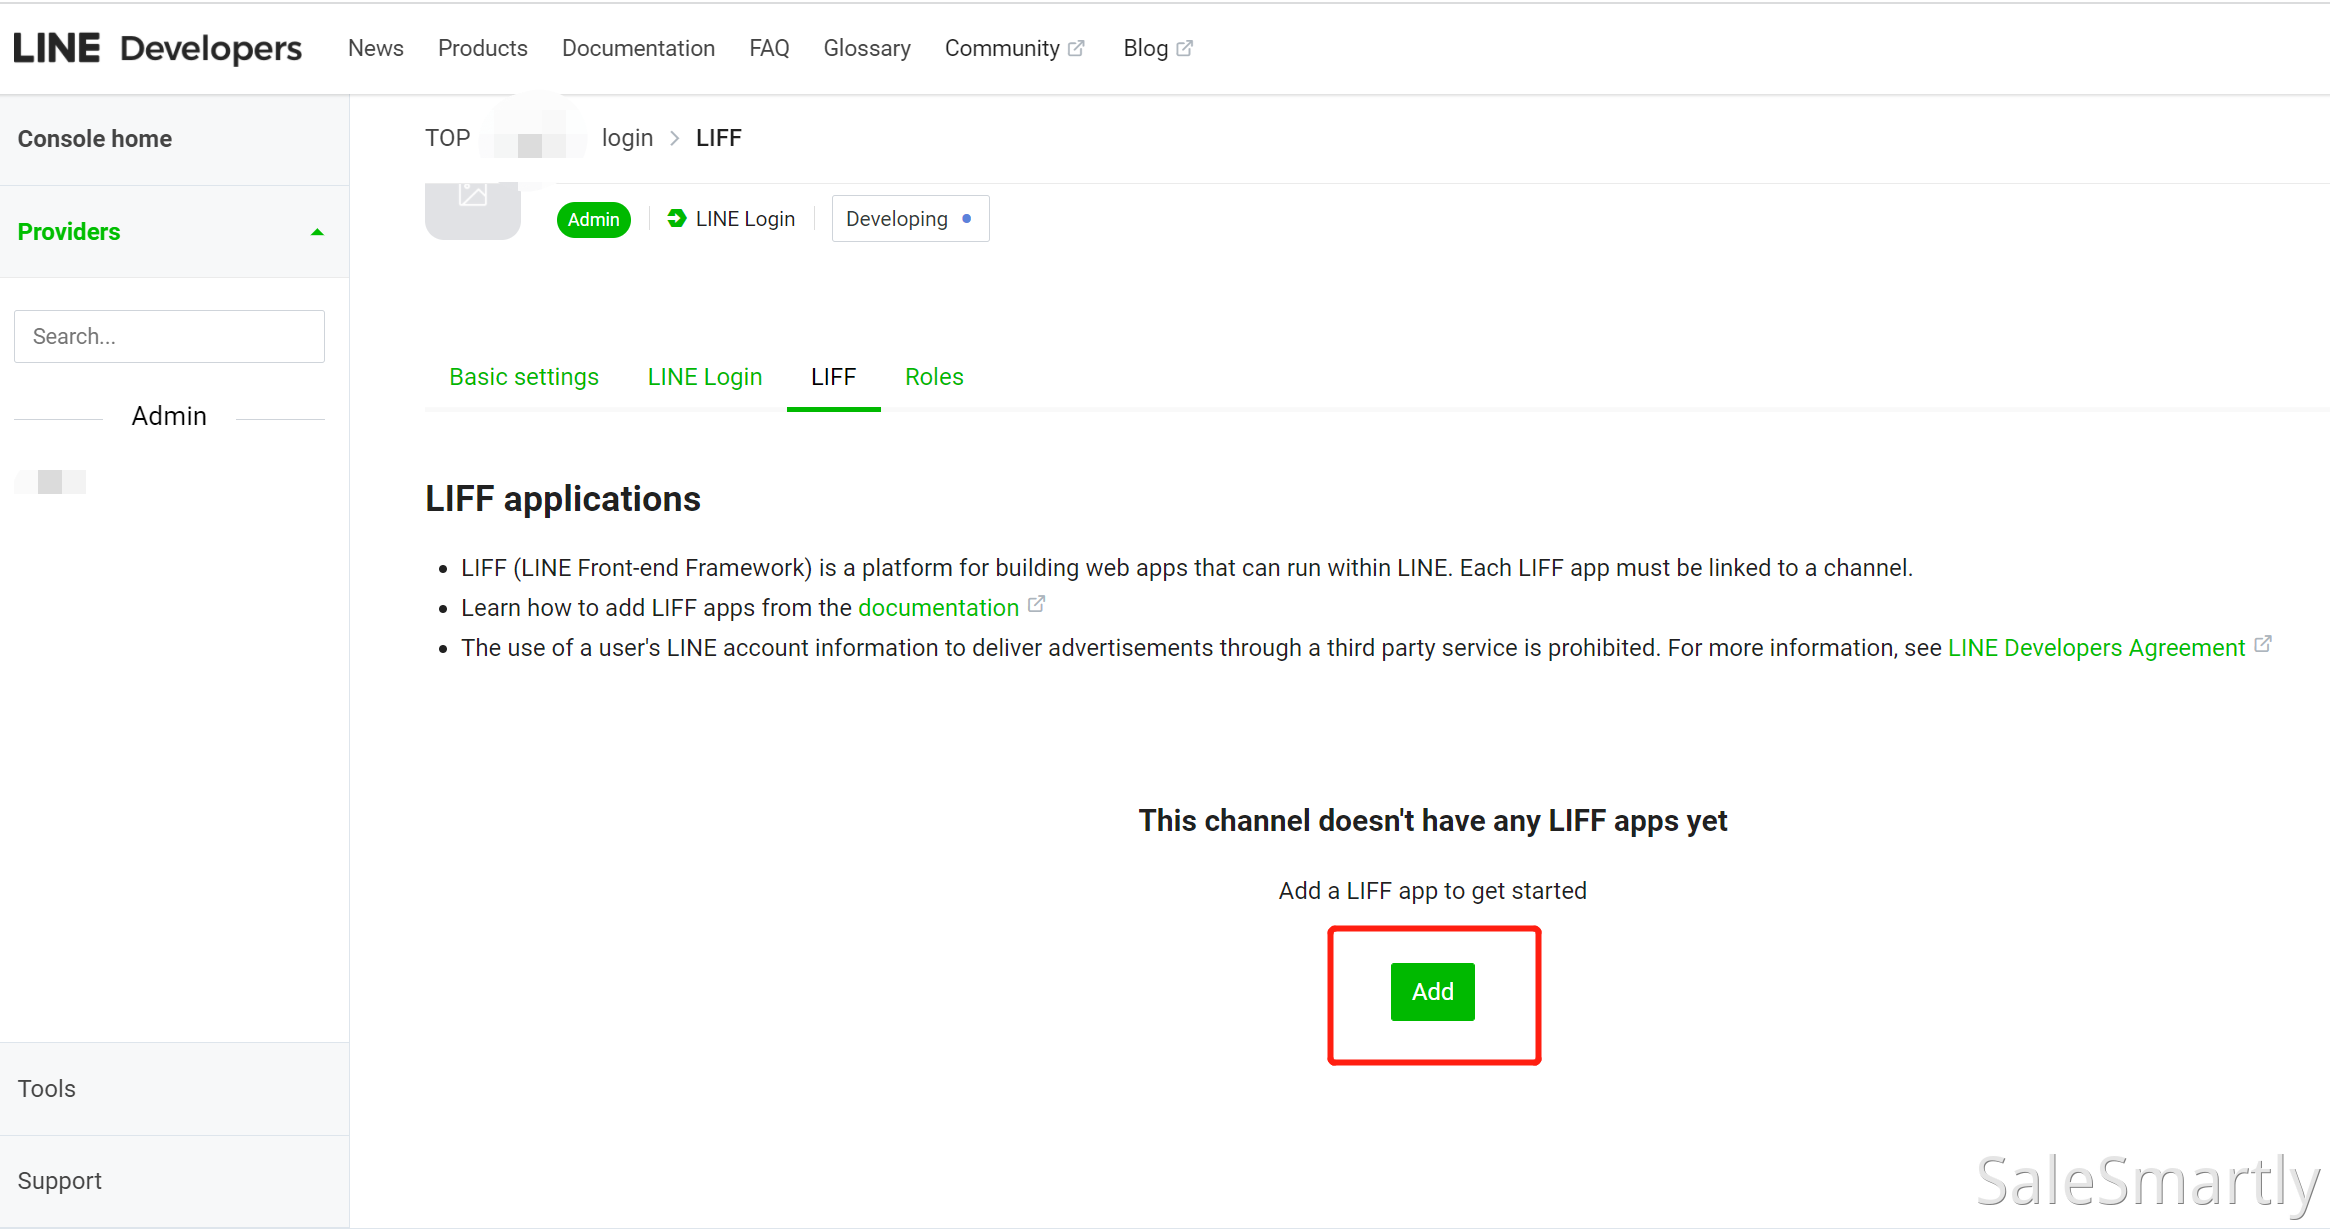Click the LINE Login channel type label
Viewport: 2330px width, 1229px height.
[x=745, y=219]
